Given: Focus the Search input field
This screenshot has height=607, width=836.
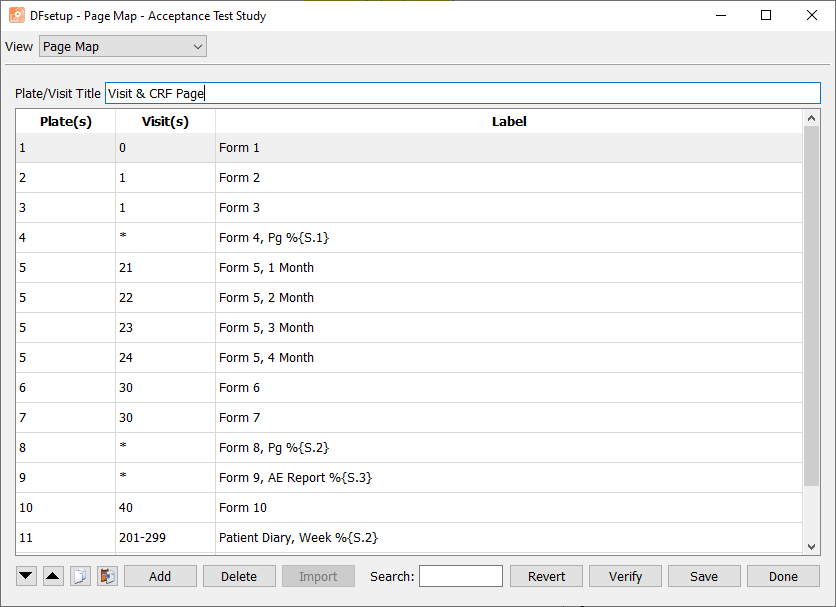Looking at the screenshot, I should click(x=461, y=576).
